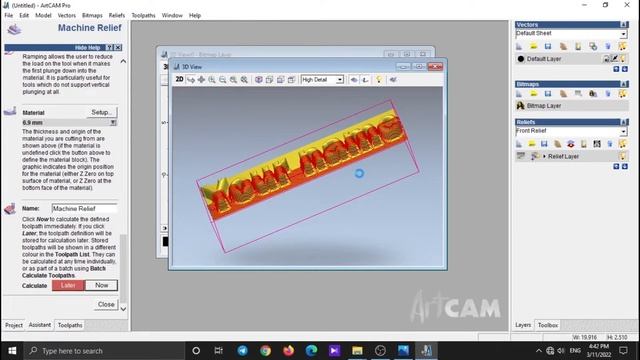
Task: Move Relief Layer down with arrow icon
Action: (624, 167)
